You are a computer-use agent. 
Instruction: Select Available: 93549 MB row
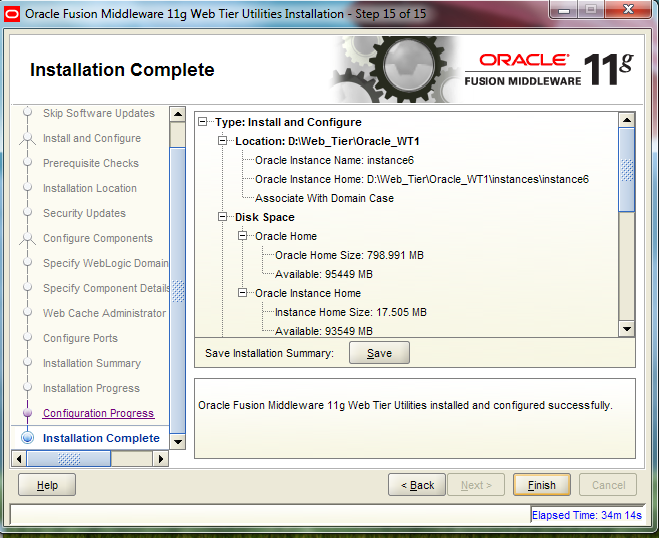coord(324,331)
